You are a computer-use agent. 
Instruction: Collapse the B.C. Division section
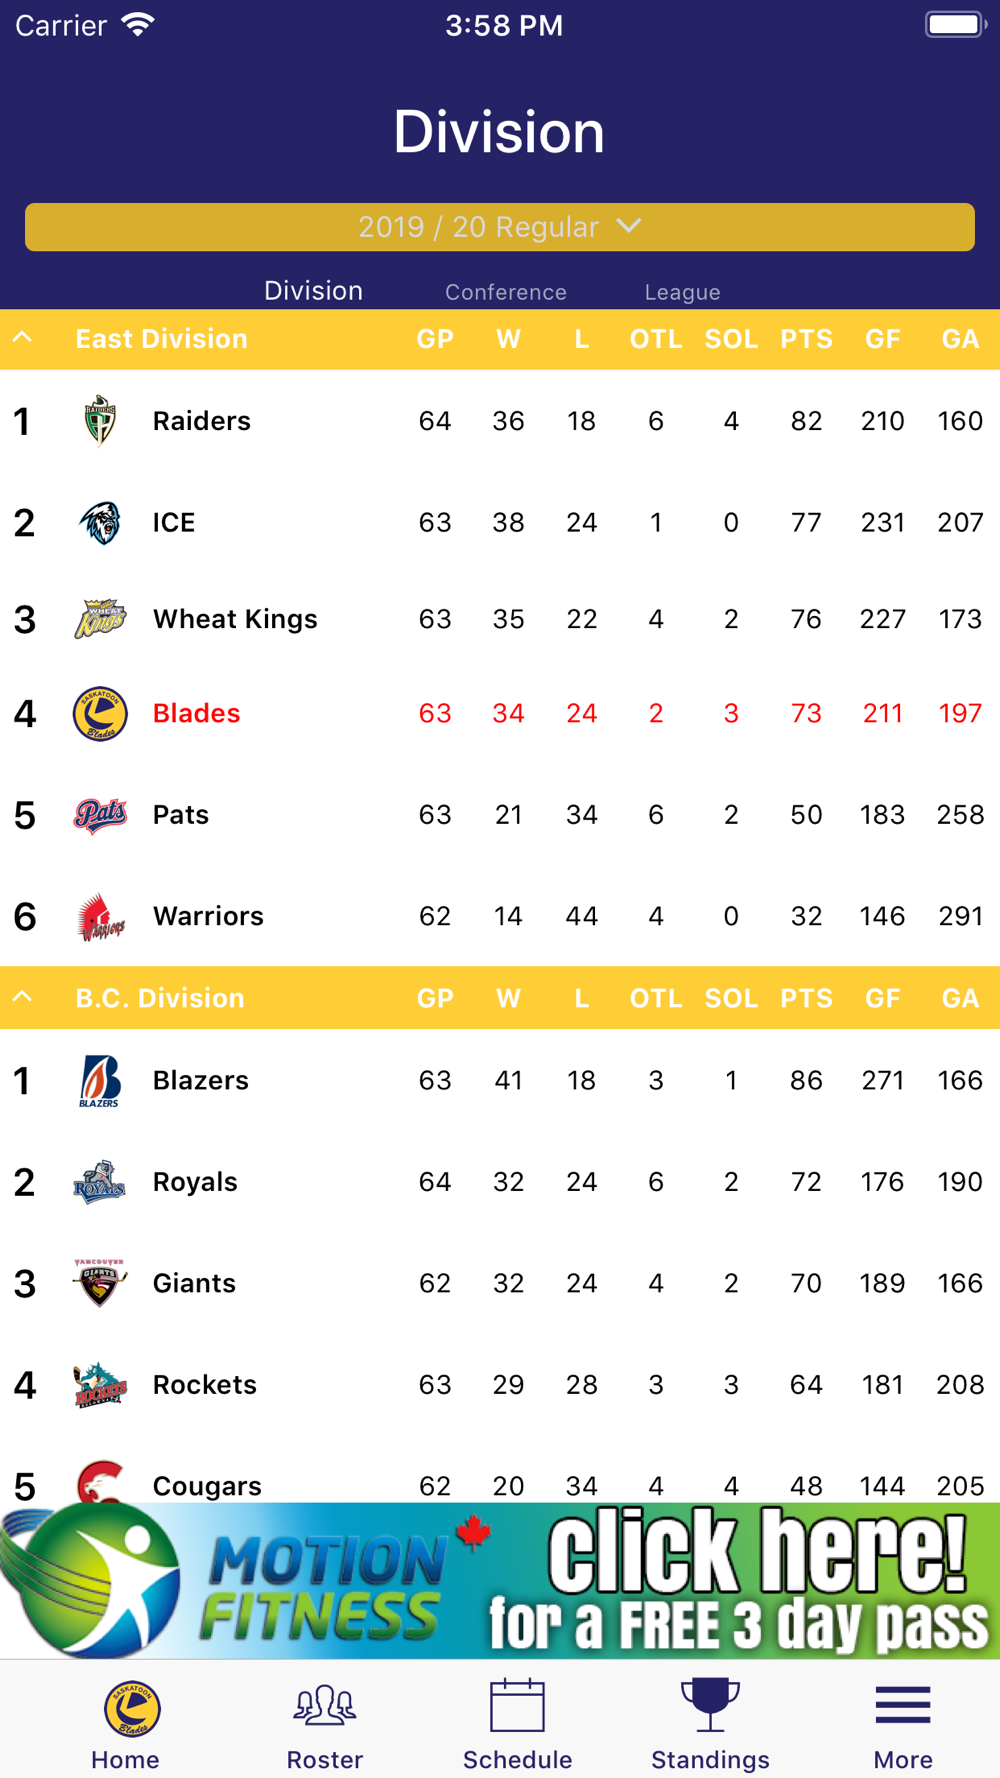pos(23,997)
